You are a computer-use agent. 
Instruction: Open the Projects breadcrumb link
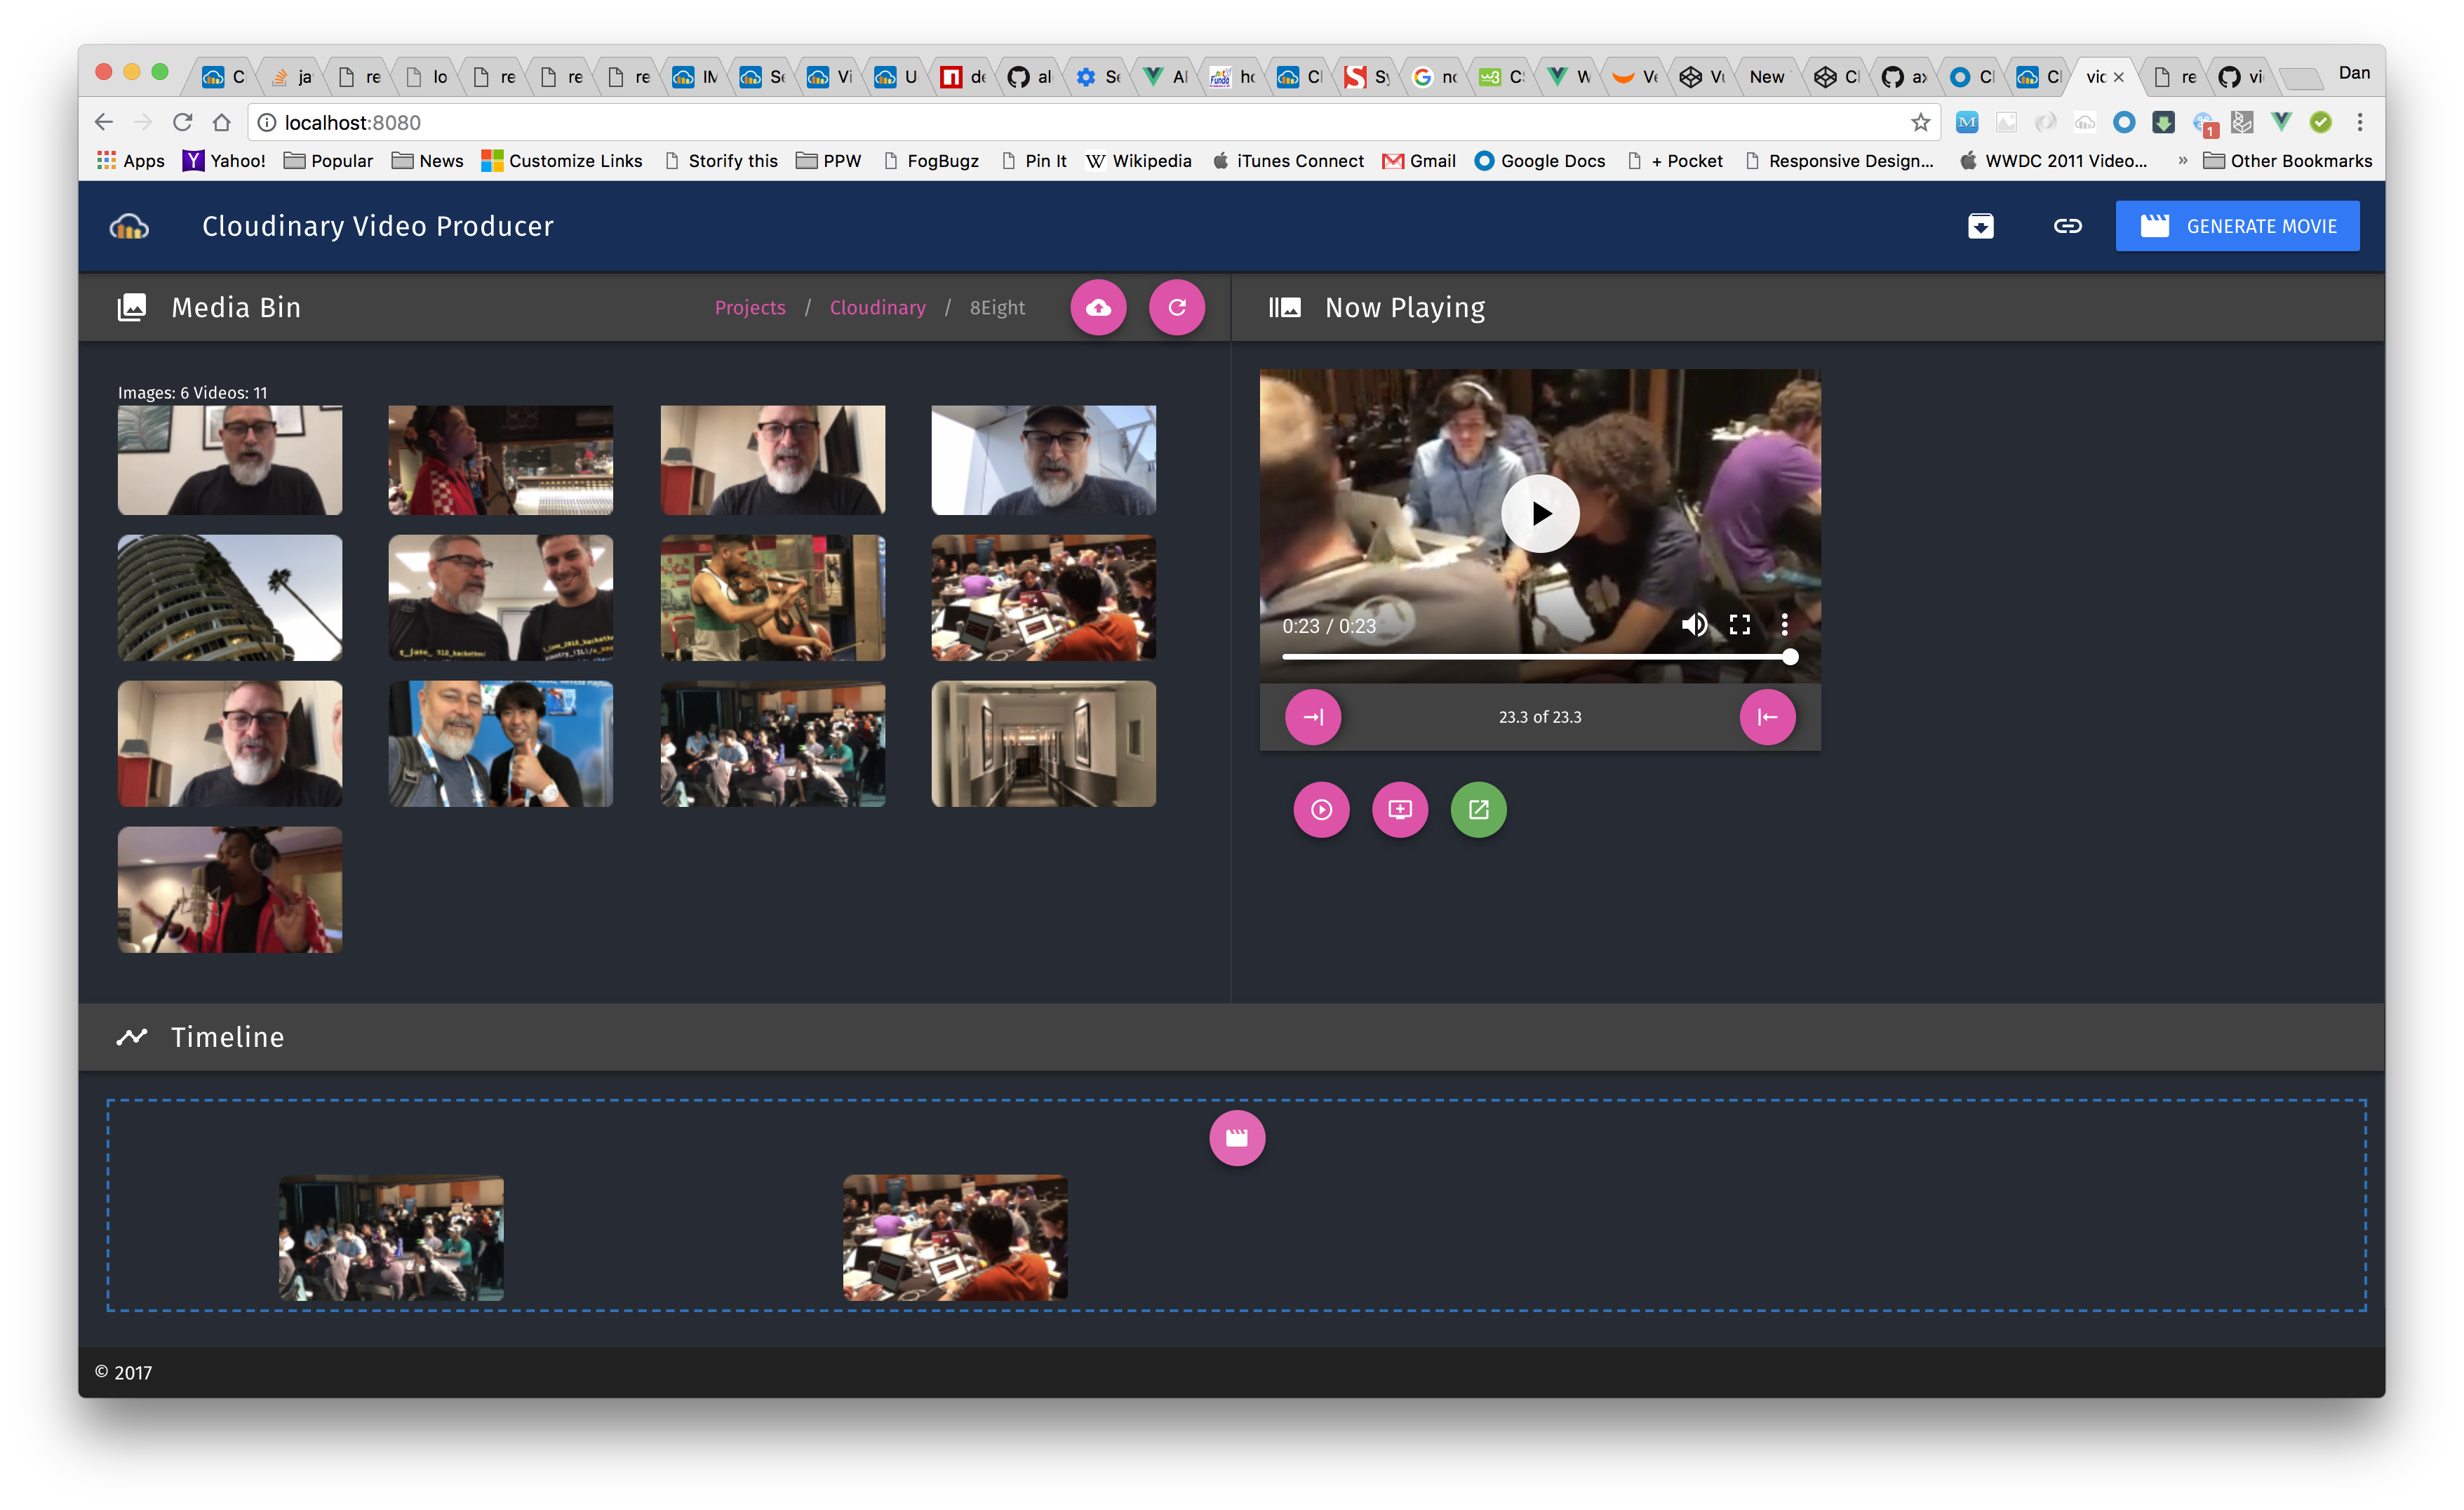click(750, 307)
